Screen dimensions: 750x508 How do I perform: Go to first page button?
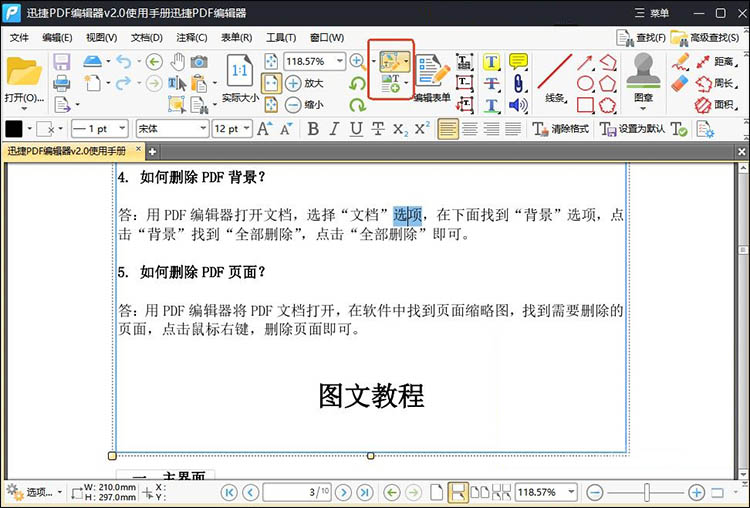(229, 492)
